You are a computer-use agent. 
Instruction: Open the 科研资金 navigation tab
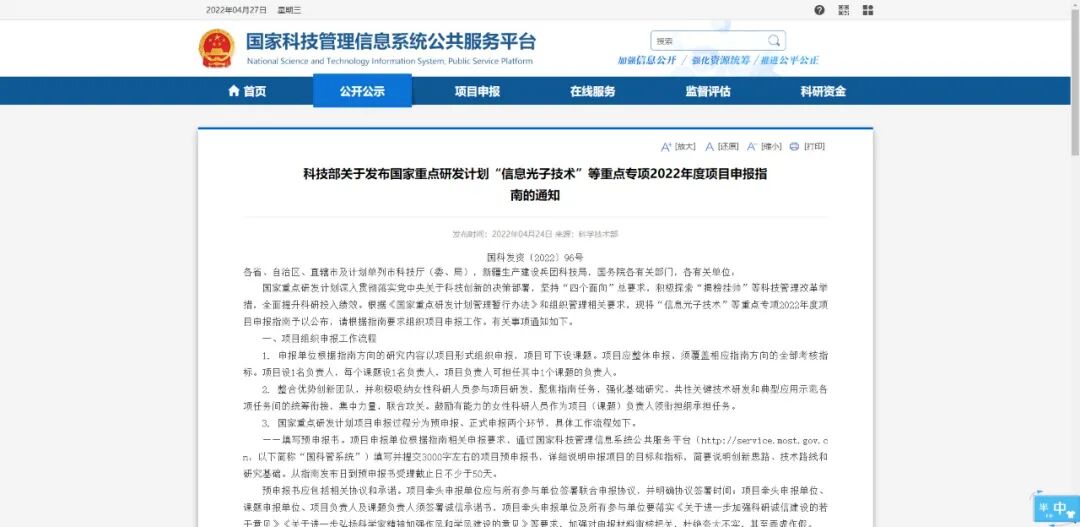(x=823, y=91)
